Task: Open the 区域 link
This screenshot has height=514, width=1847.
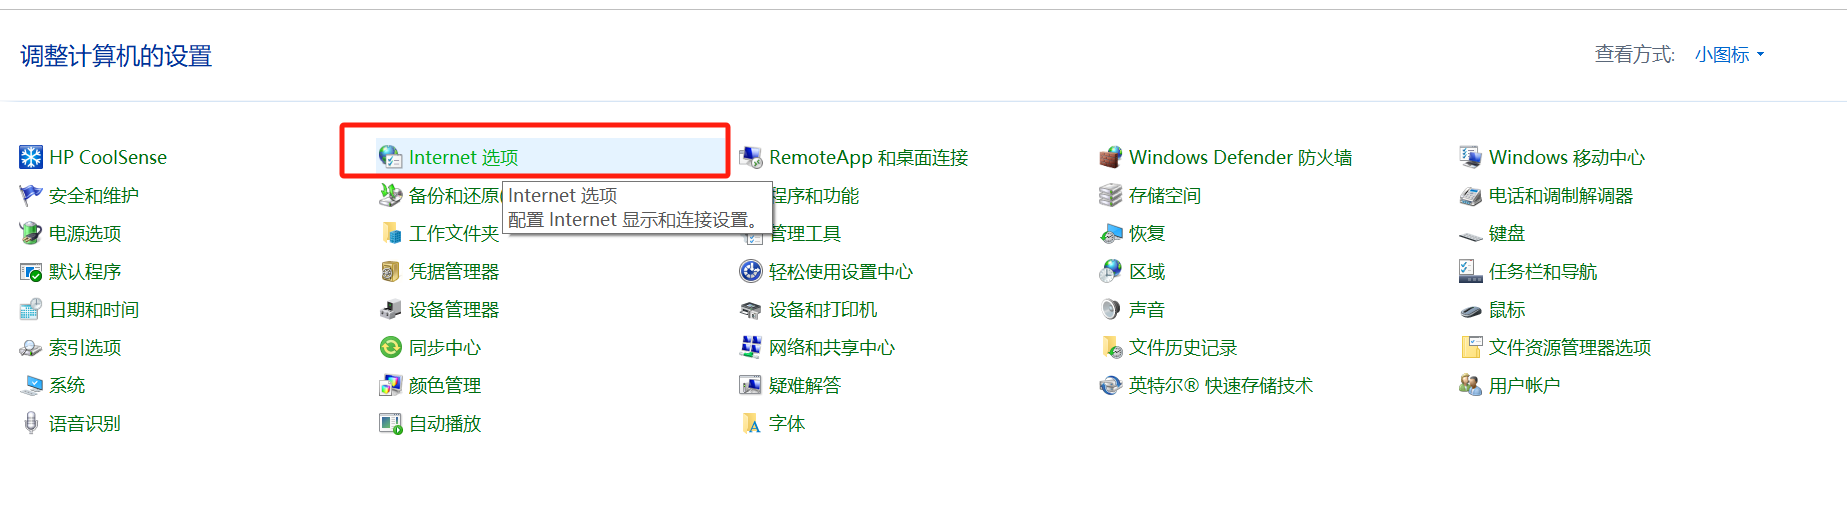Action: point(1147,272)
